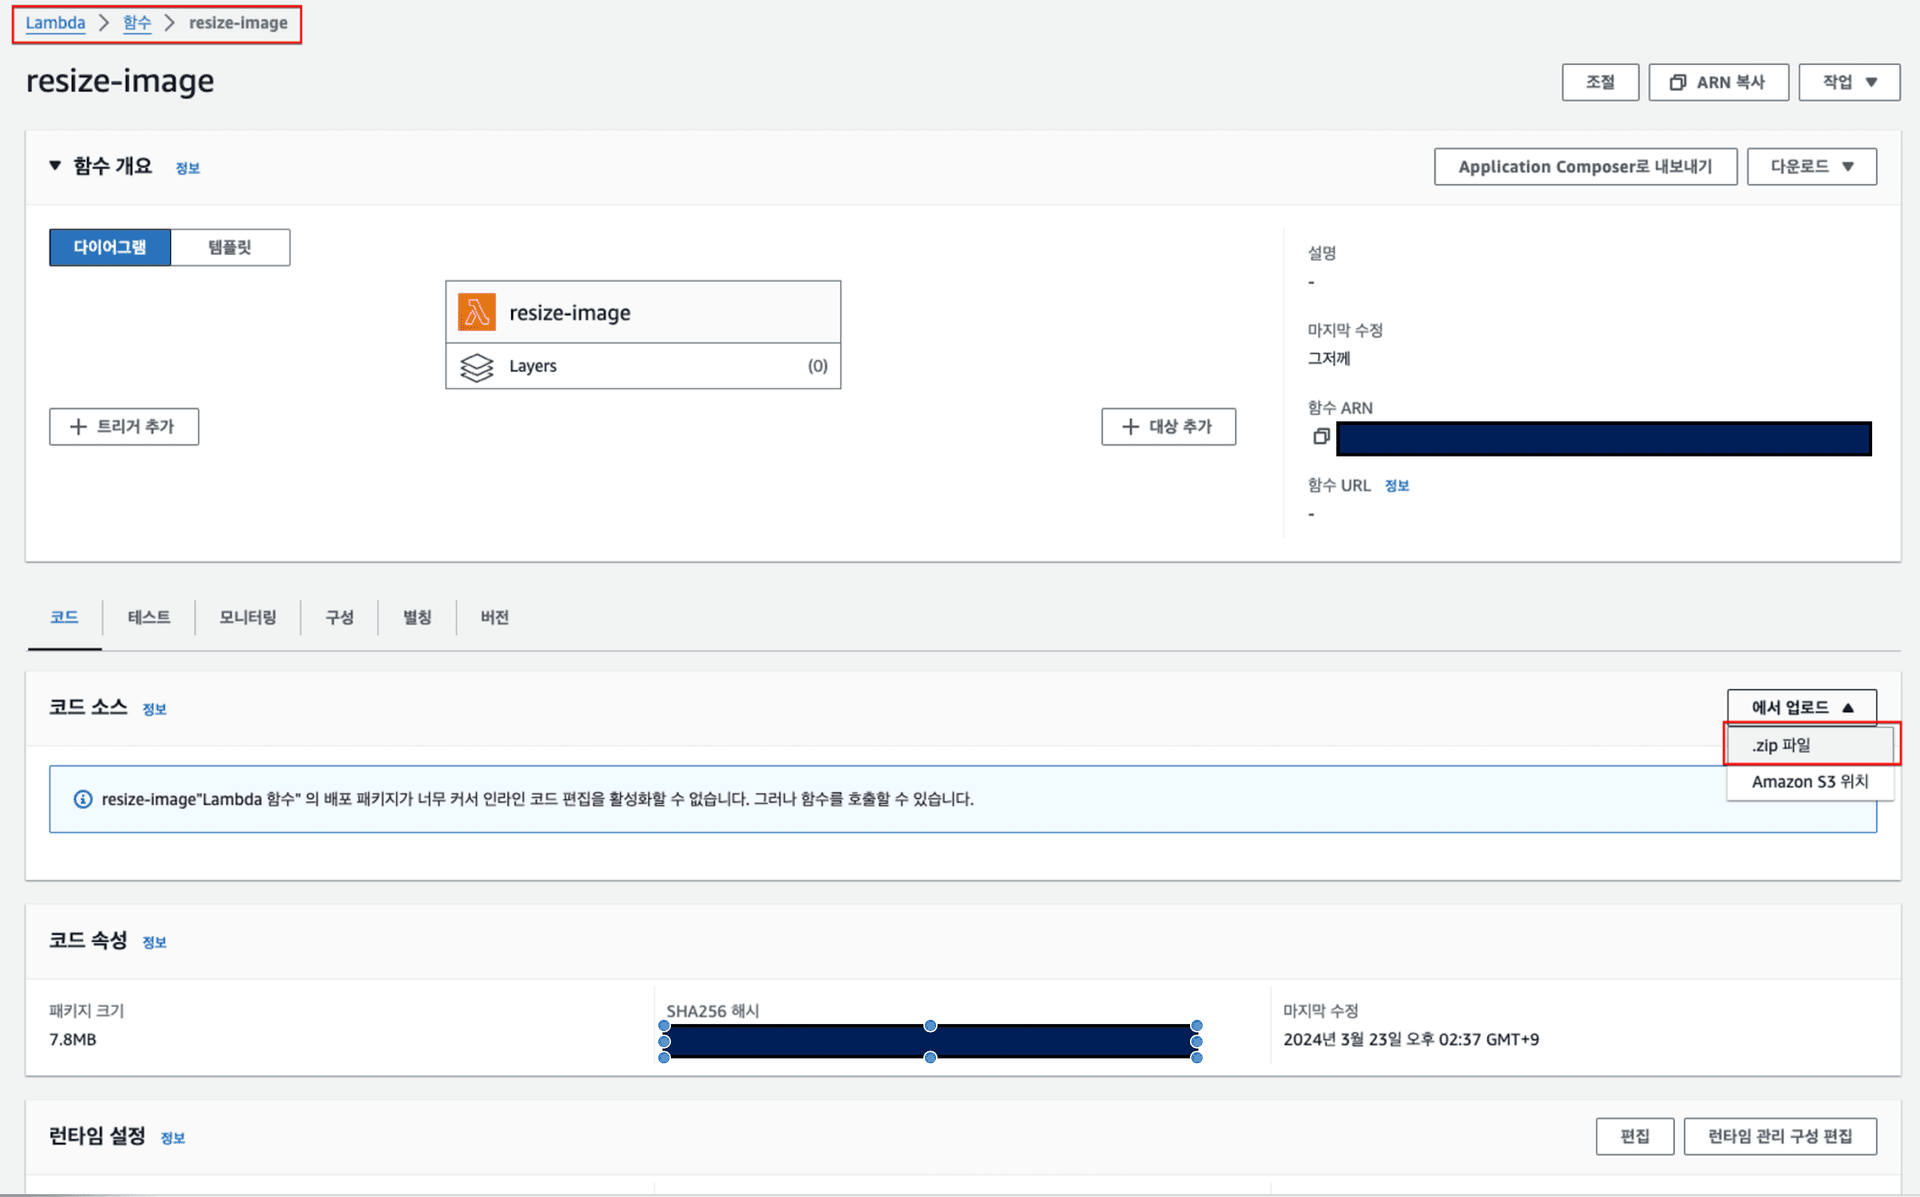Click the Layers stack icon
Viewport: 1920px width, 1197px height.
[476, 367]
